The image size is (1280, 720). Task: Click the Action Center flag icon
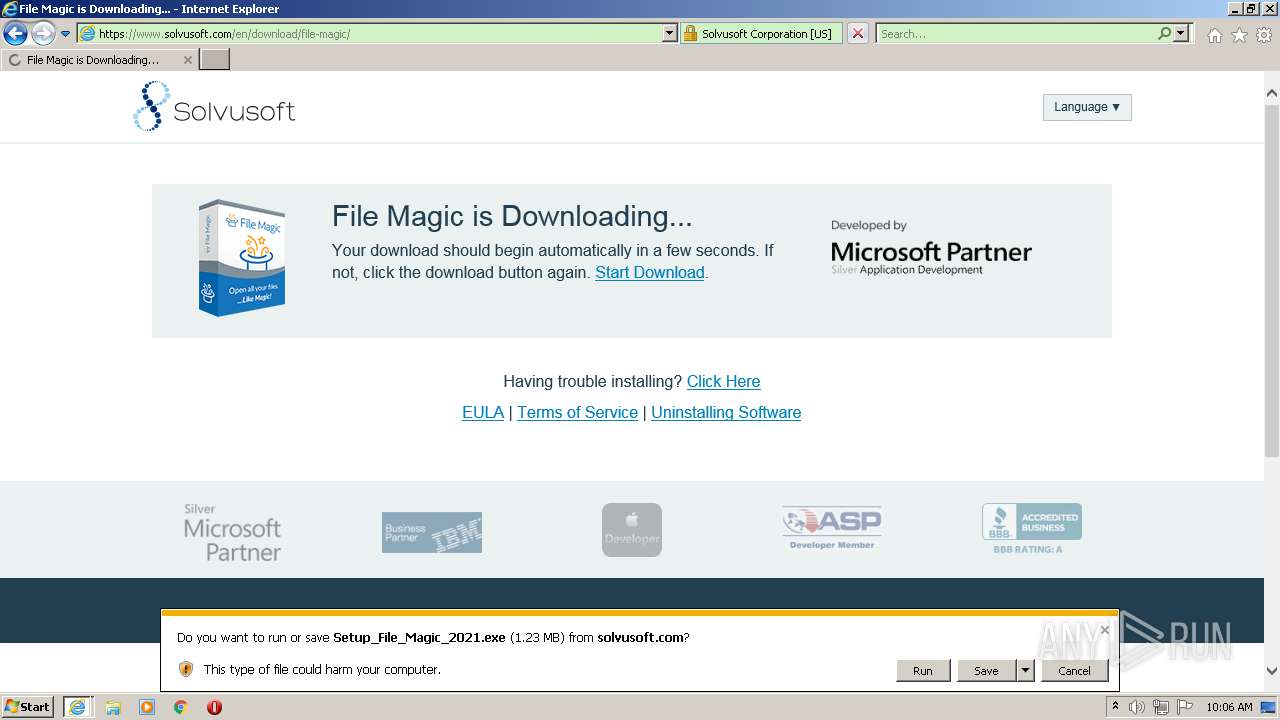pos(1186,707)
